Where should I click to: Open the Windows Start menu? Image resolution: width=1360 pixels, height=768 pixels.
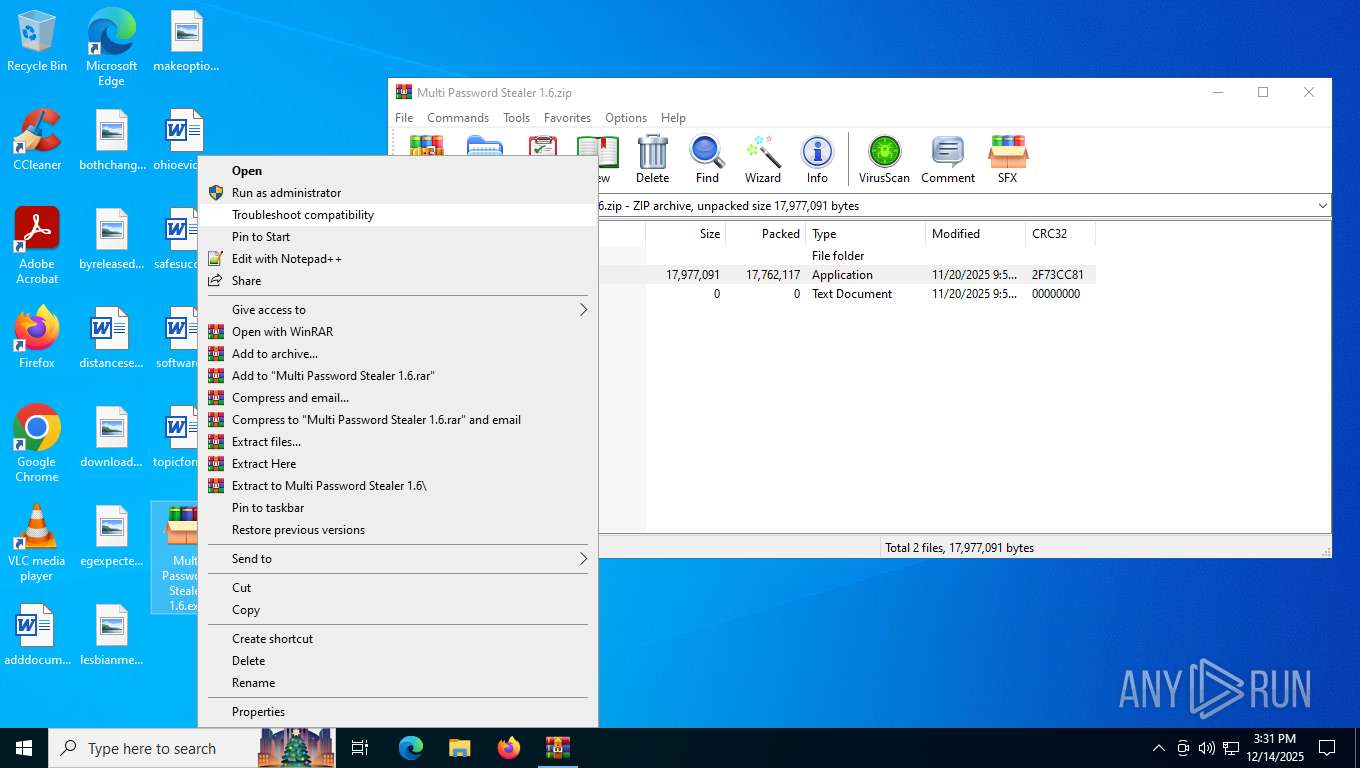pyautogui.click(x=24, y=748)
